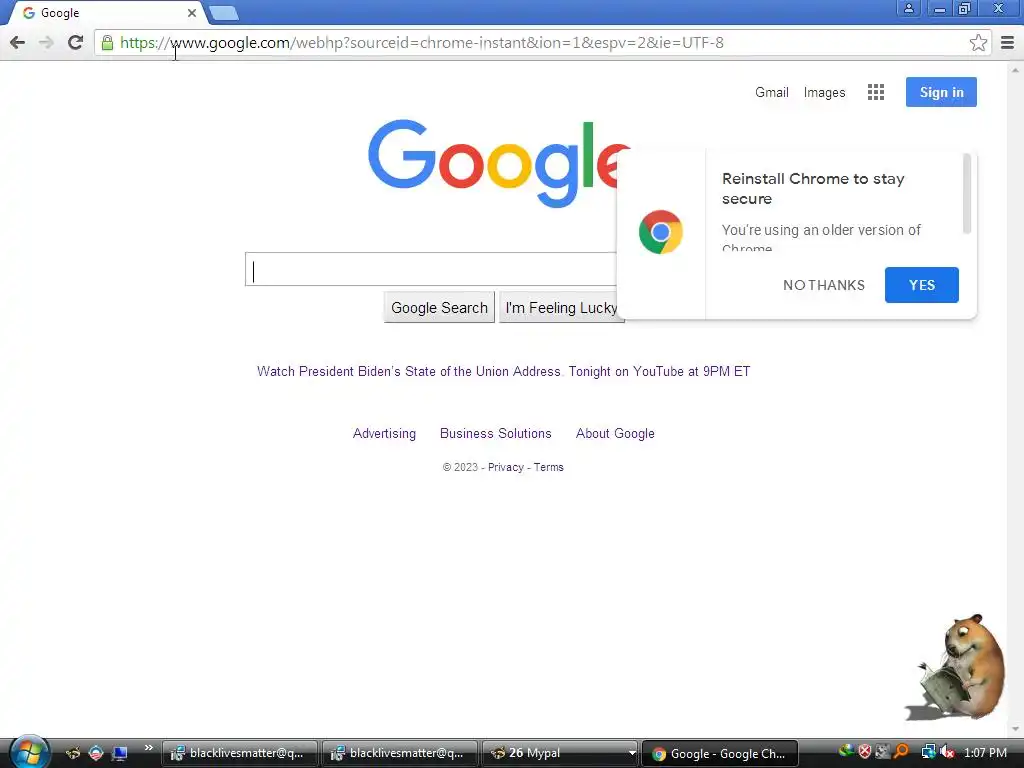The width and height of the screenshot is (1024, 768).
Task: Decline with NO THANKS
Action: [824, 285]
